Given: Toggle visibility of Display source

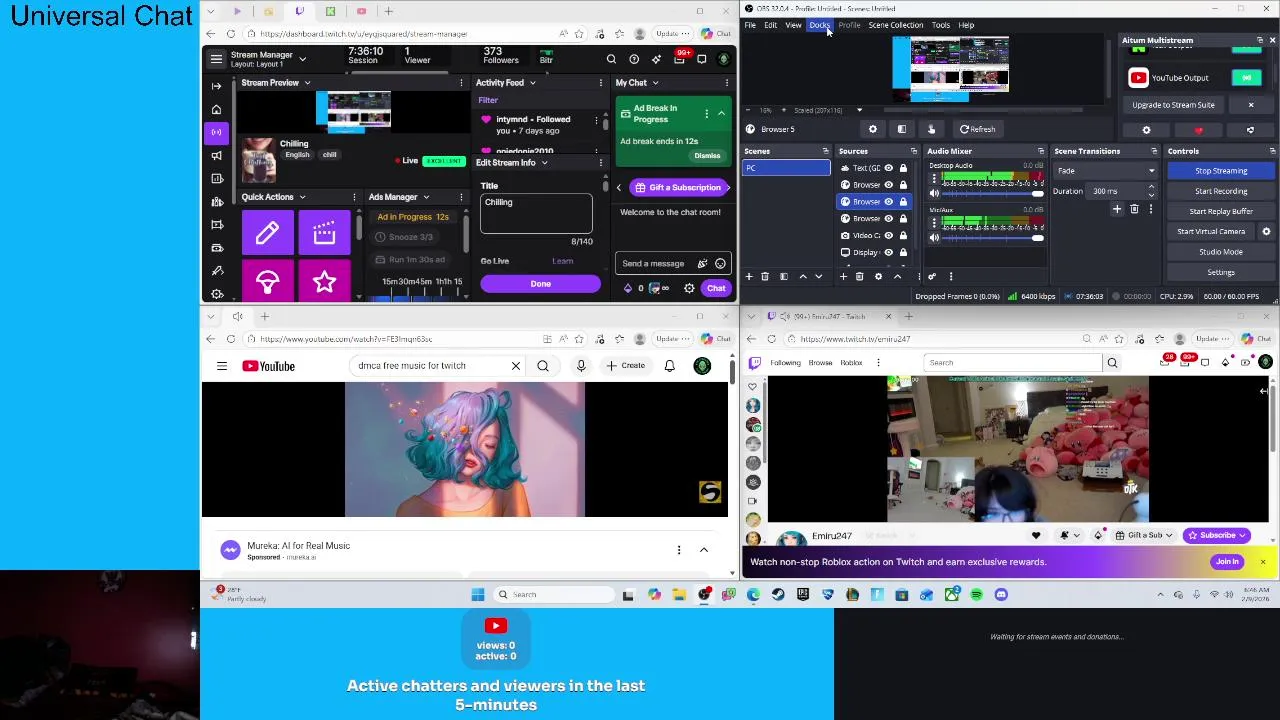Looking at the screenshot, I should [888, 252].
